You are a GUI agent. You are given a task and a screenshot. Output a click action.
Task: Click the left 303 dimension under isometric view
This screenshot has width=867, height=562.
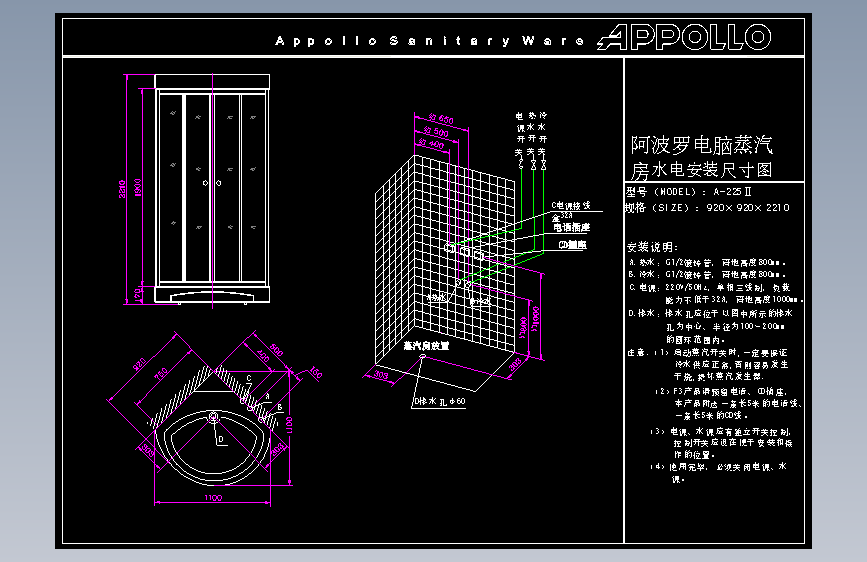click(x=381, y=376)
